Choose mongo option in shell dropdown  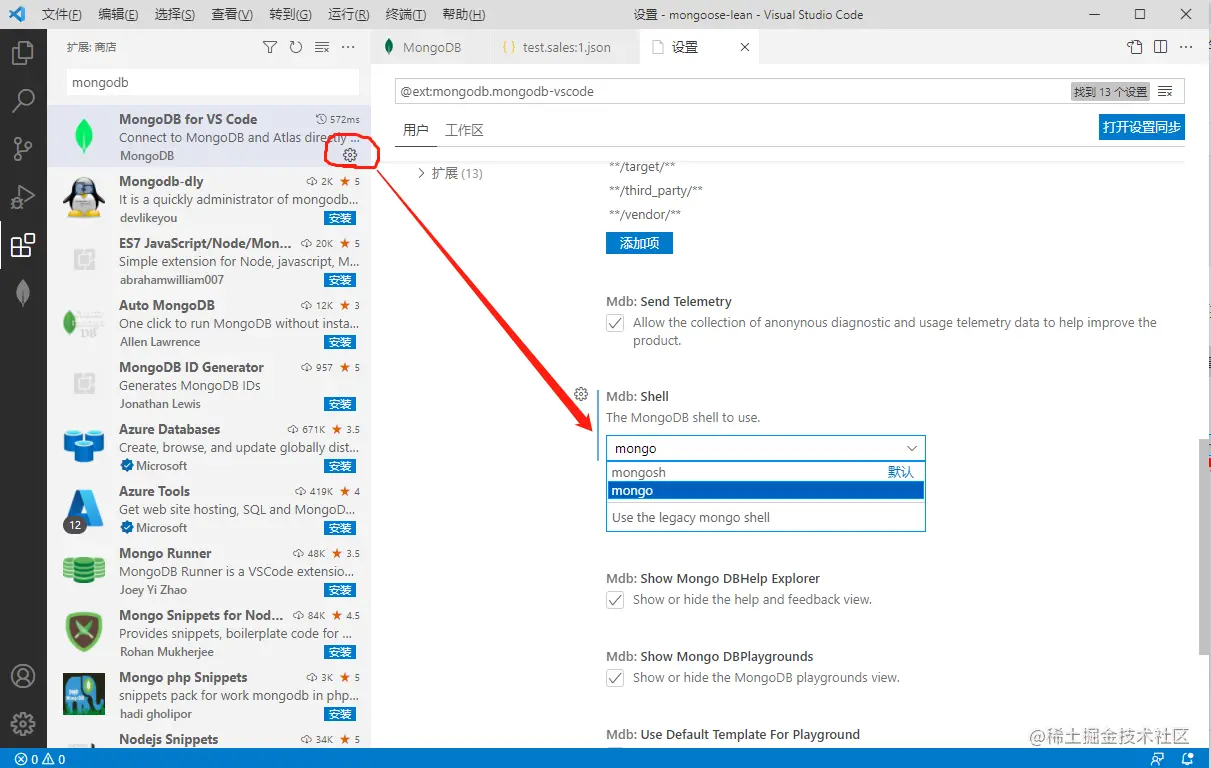[765, 490]
